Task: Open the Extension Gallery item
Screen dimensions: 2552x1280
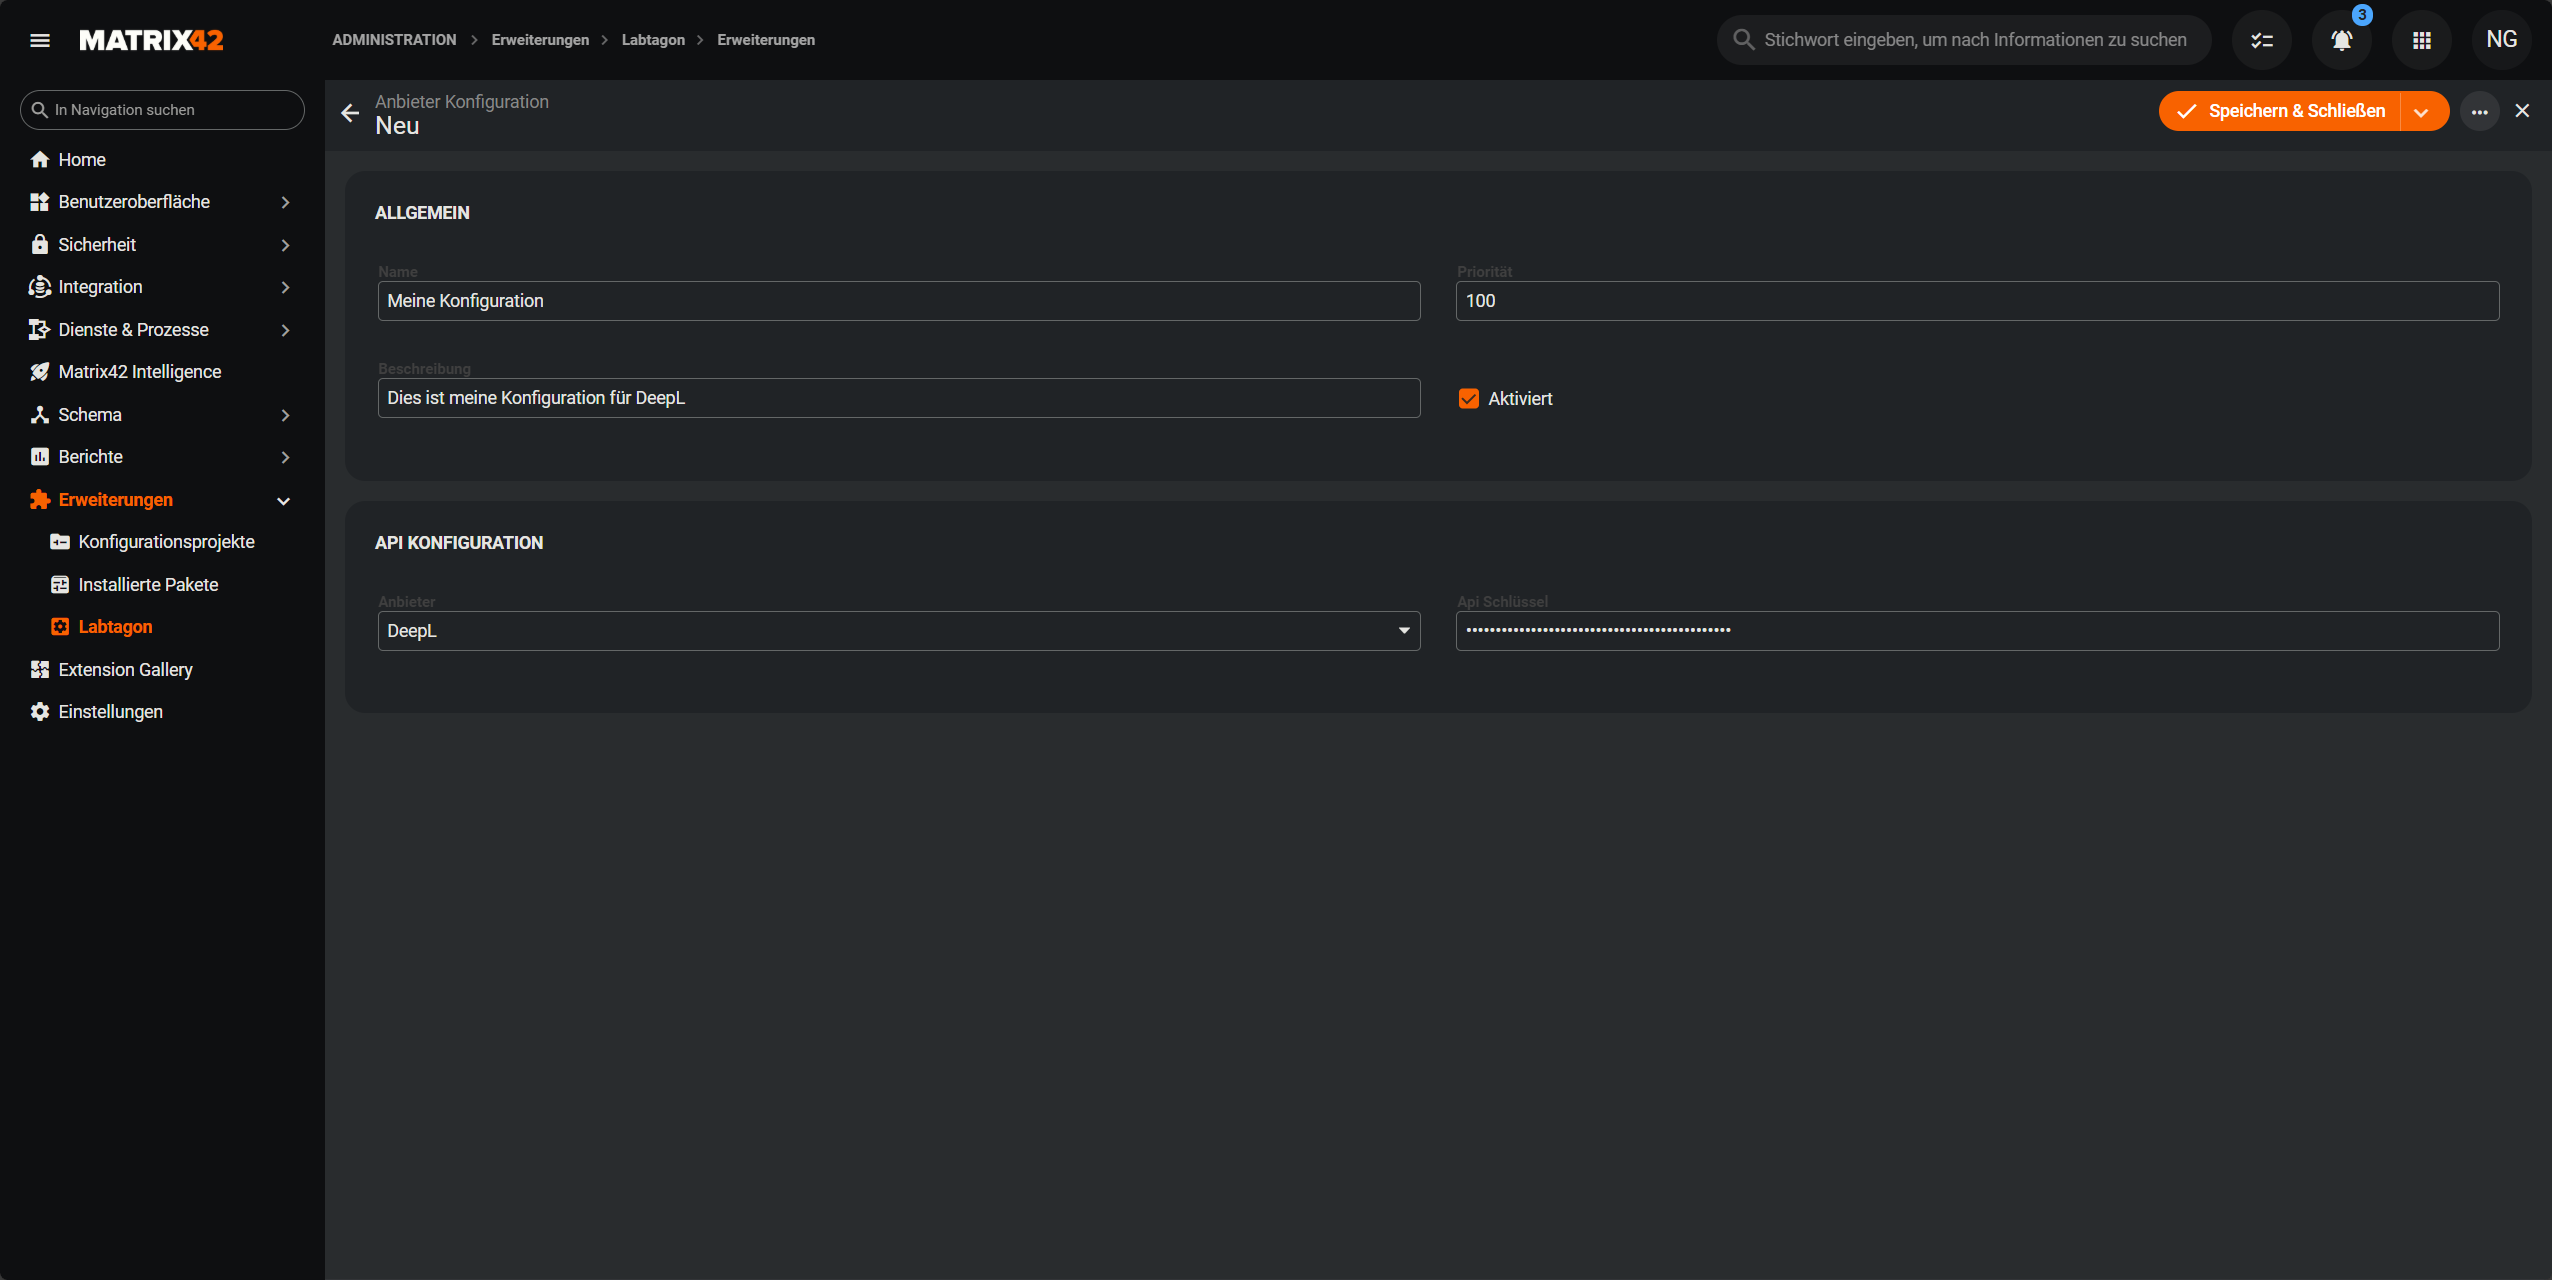Action: pyautogui.click(x=125, y=670)
